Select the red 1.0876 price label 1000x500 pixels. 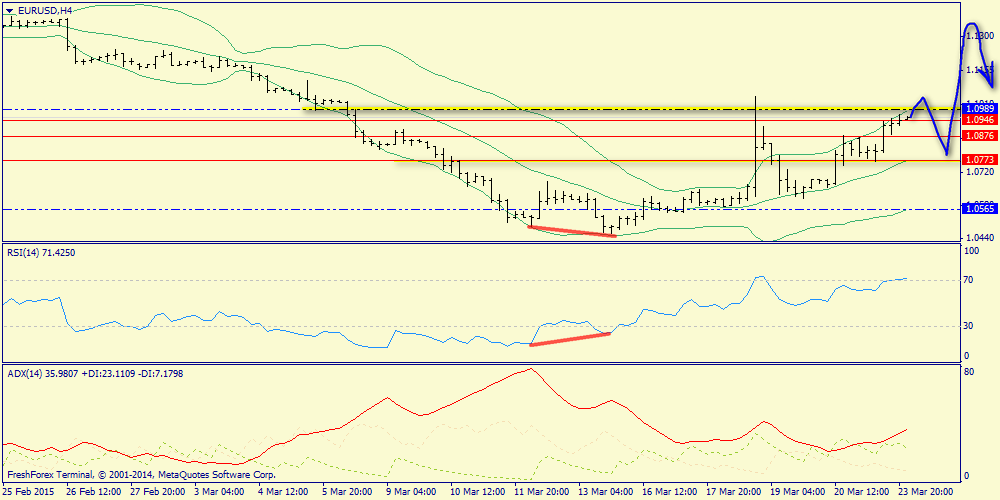coord(978,136)
